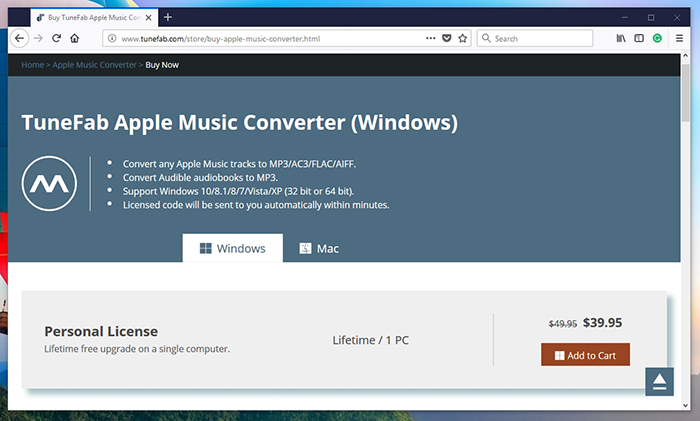Click the $39.95 discounted price

click(602, 322)
